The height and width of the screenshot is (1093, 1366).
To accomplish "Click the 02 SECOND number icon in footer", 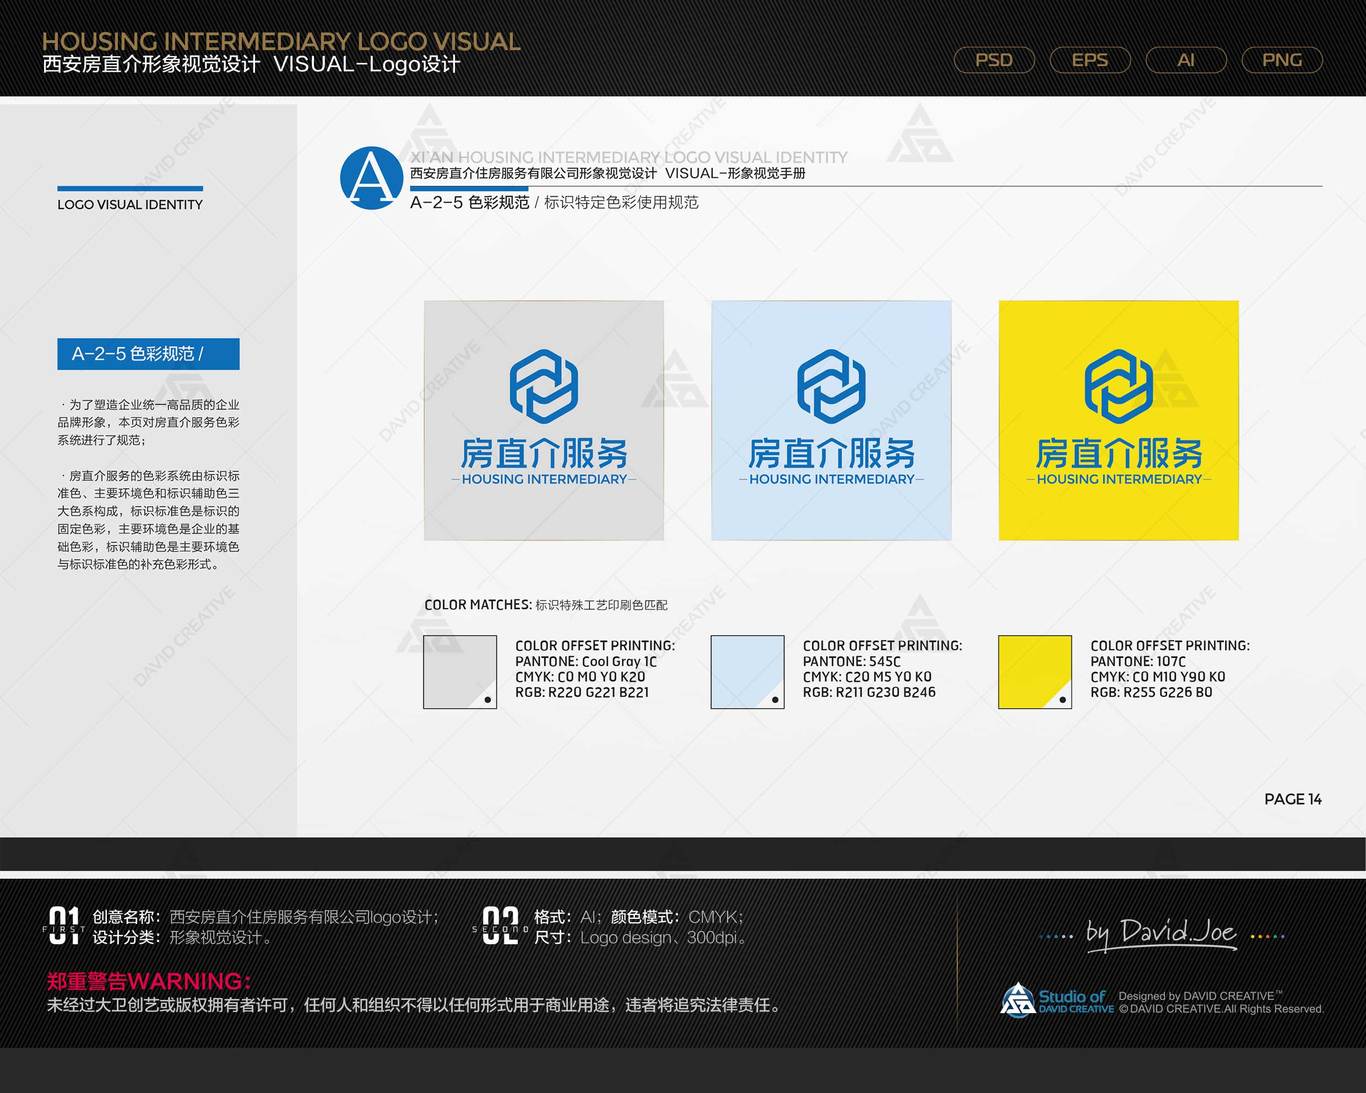I will coord(500,926).
